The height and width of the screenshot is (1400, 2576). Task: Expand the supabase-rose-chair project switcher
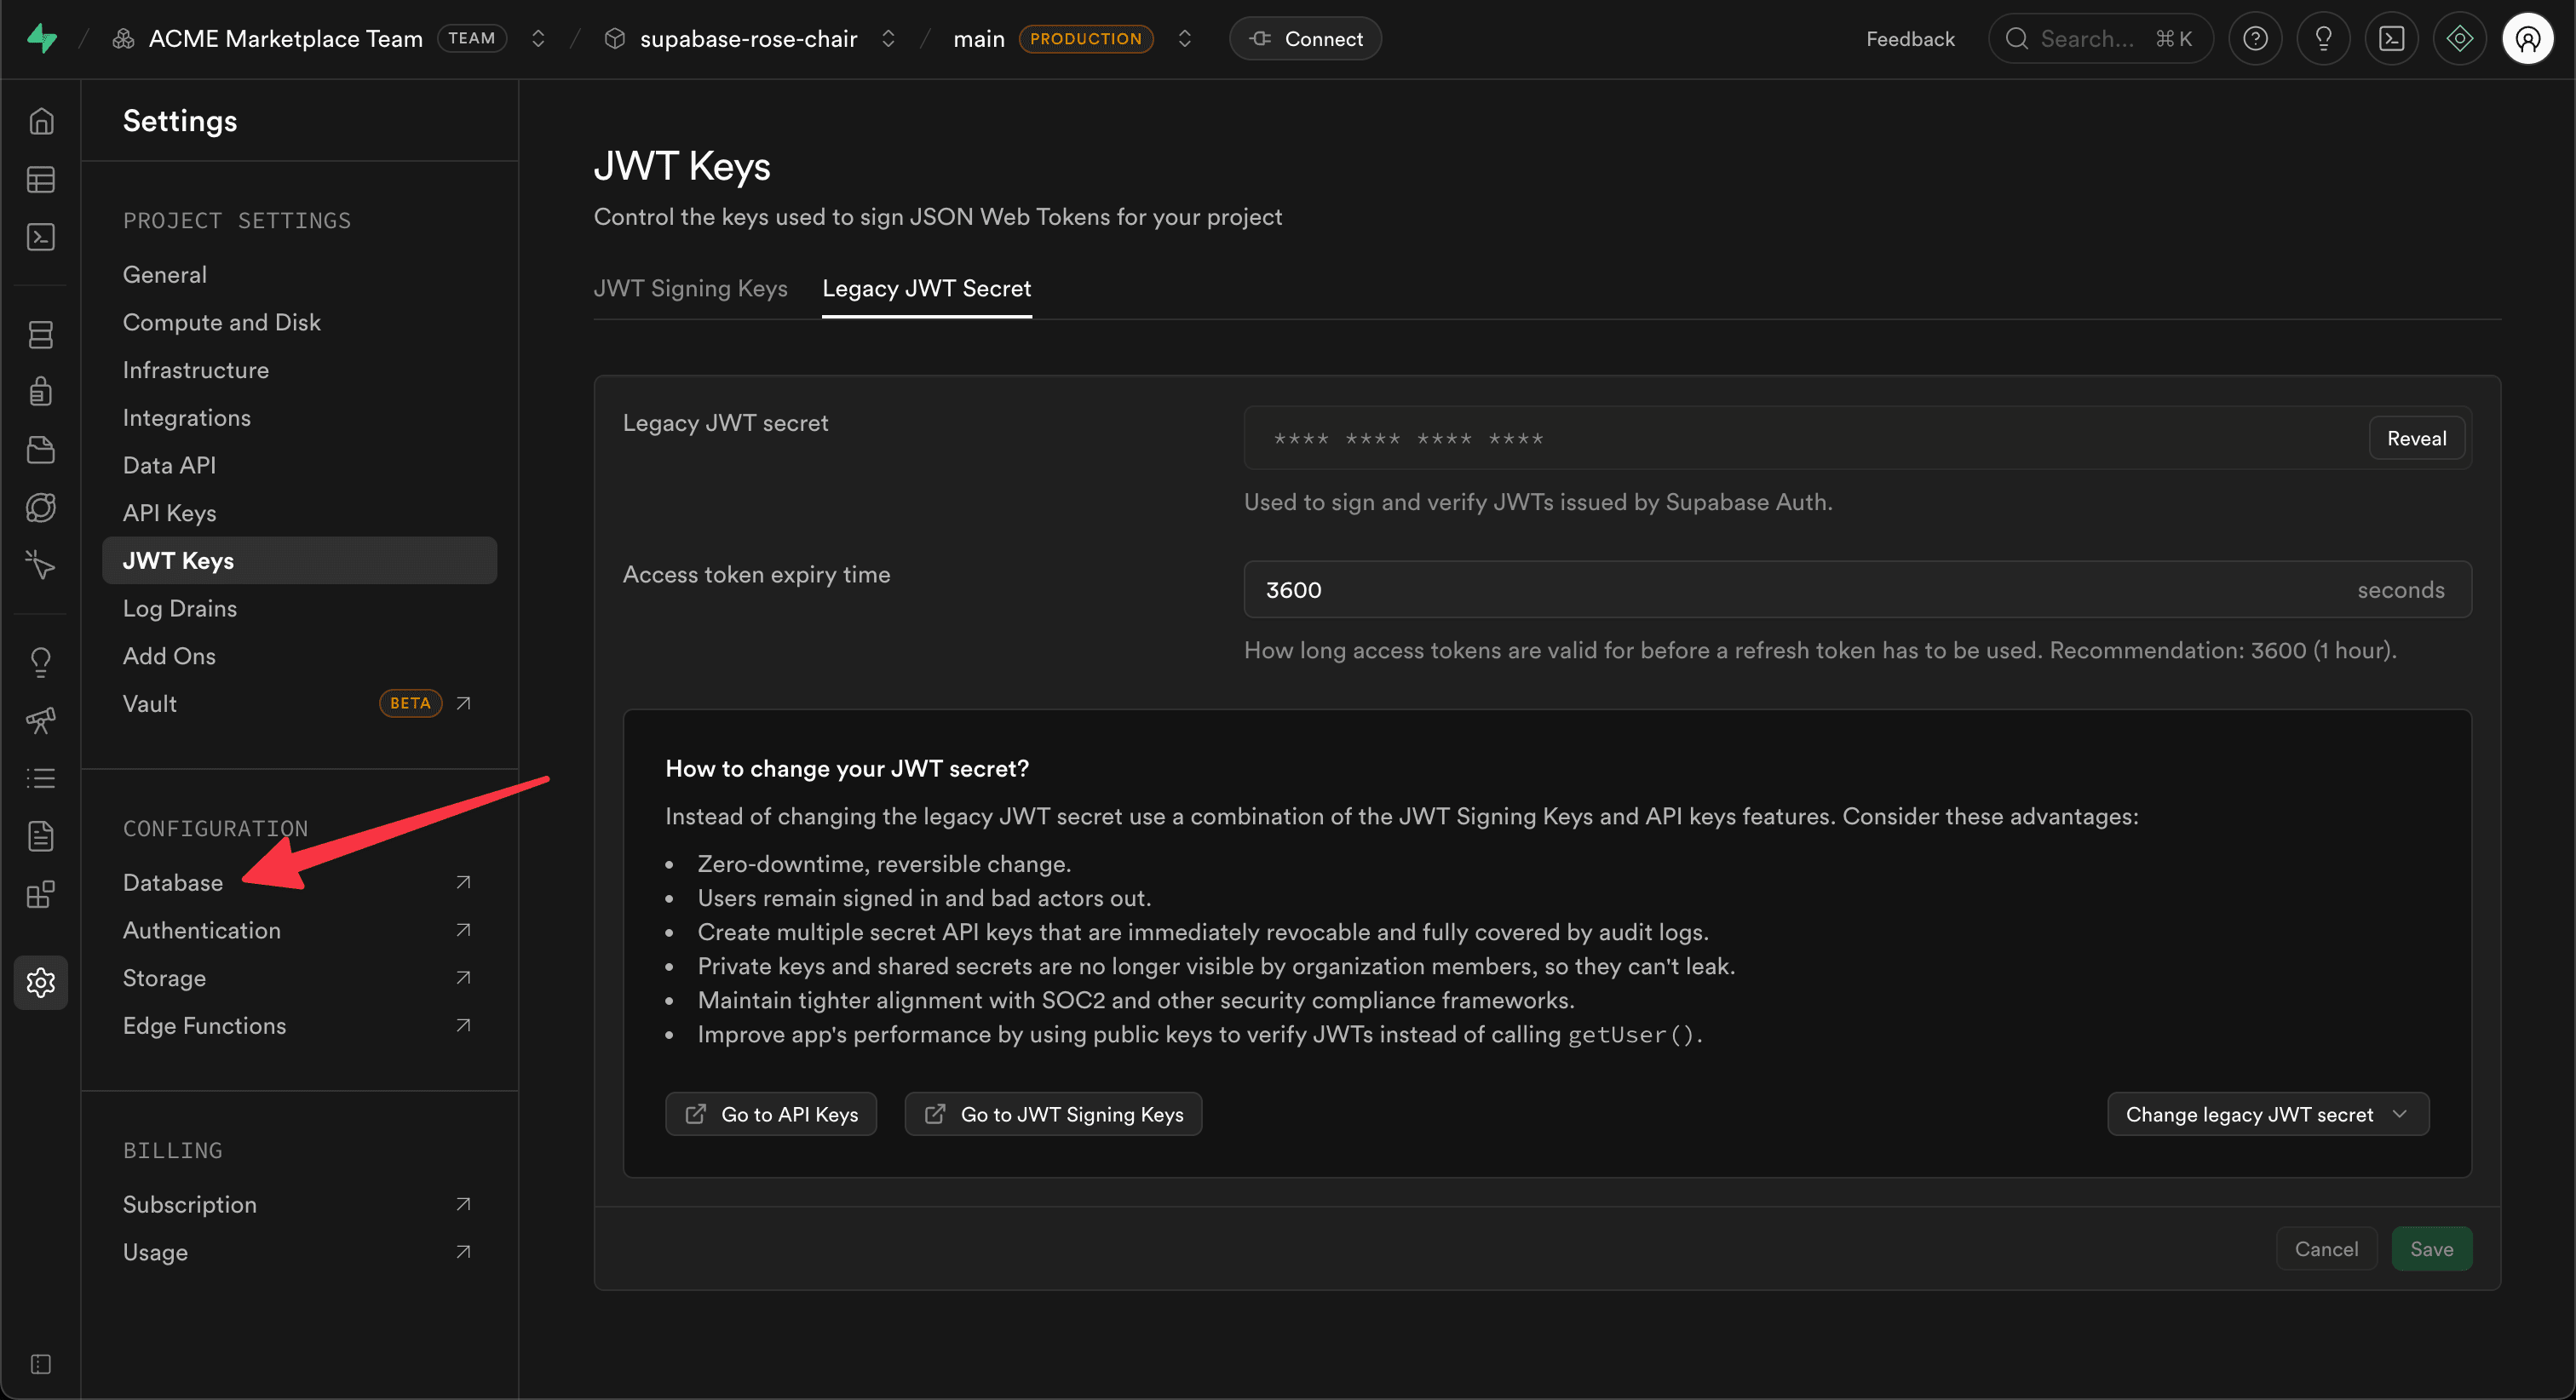click(x=888, y=39)
